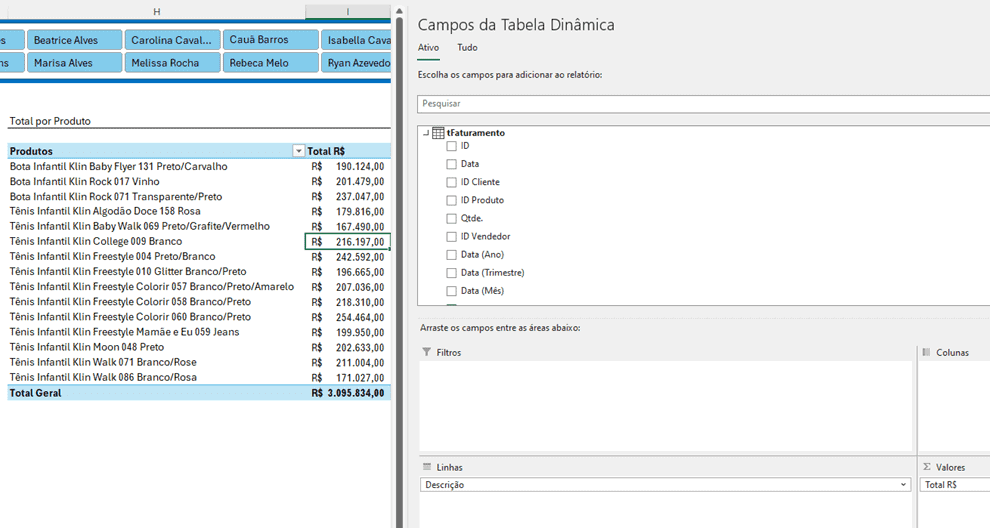This screenshot has width=990, height=528.
Task: Enable the ID Cliente field
Action: (451, 183)
